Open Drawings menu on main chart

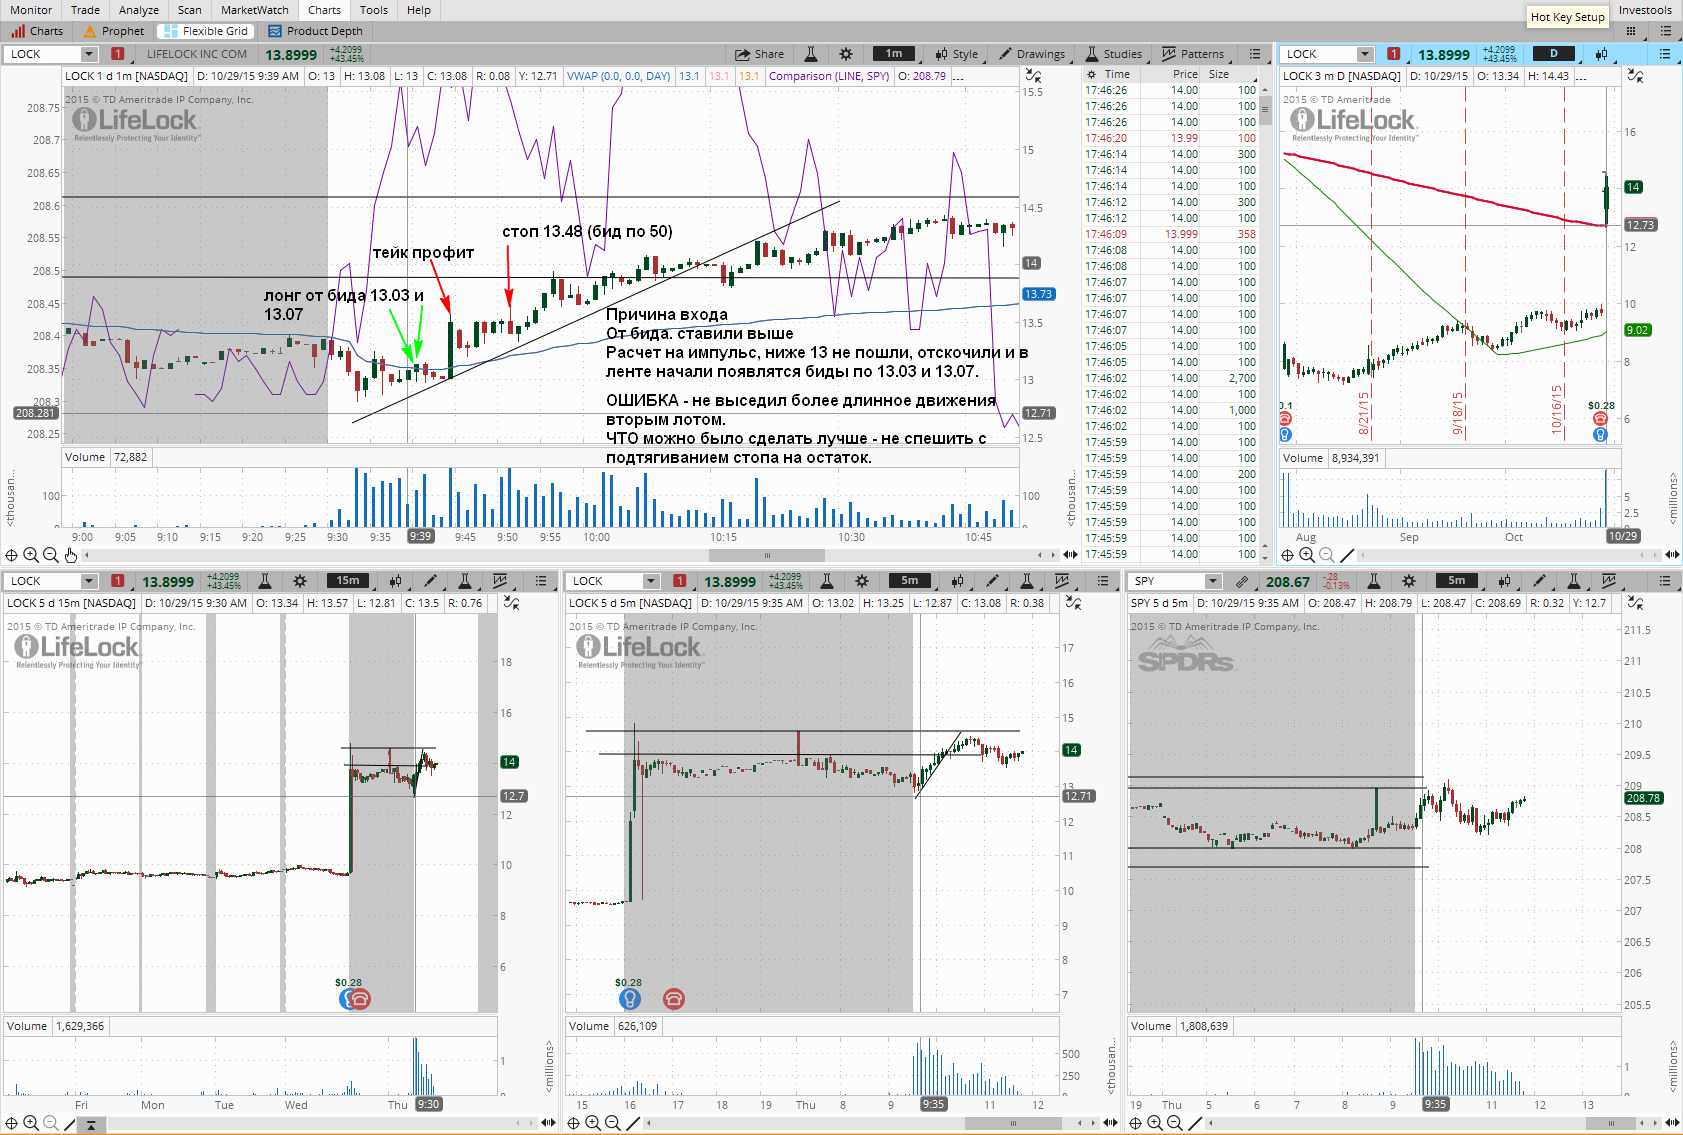1032,54
